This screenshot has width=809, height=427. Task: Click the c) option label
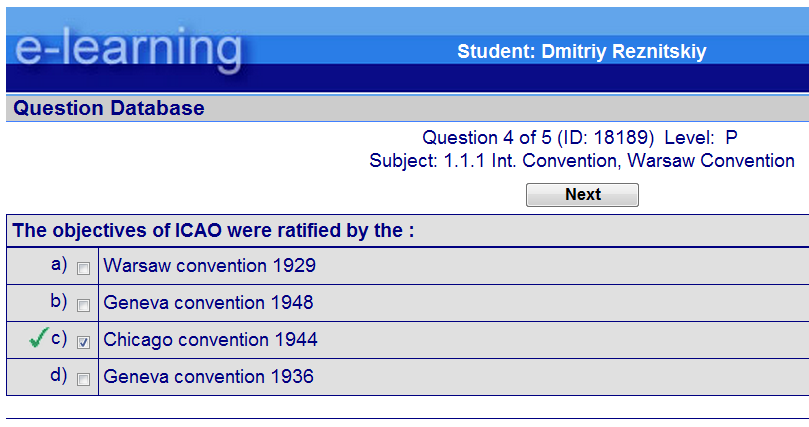pyautogui.click(x=59, y=338)
